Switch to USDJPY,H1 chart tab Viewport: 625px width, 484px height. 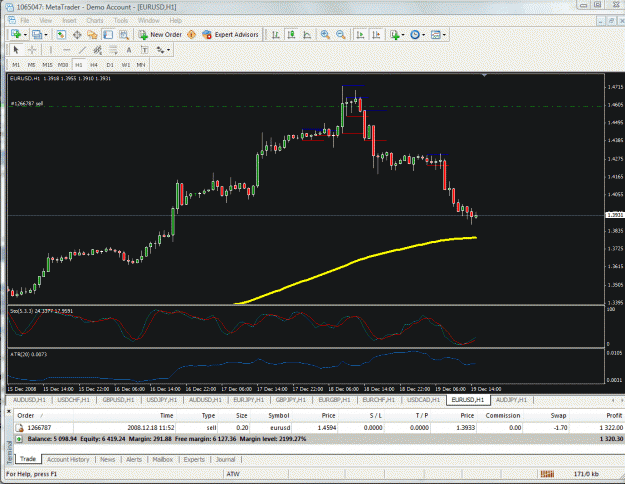tap(162, 400)
